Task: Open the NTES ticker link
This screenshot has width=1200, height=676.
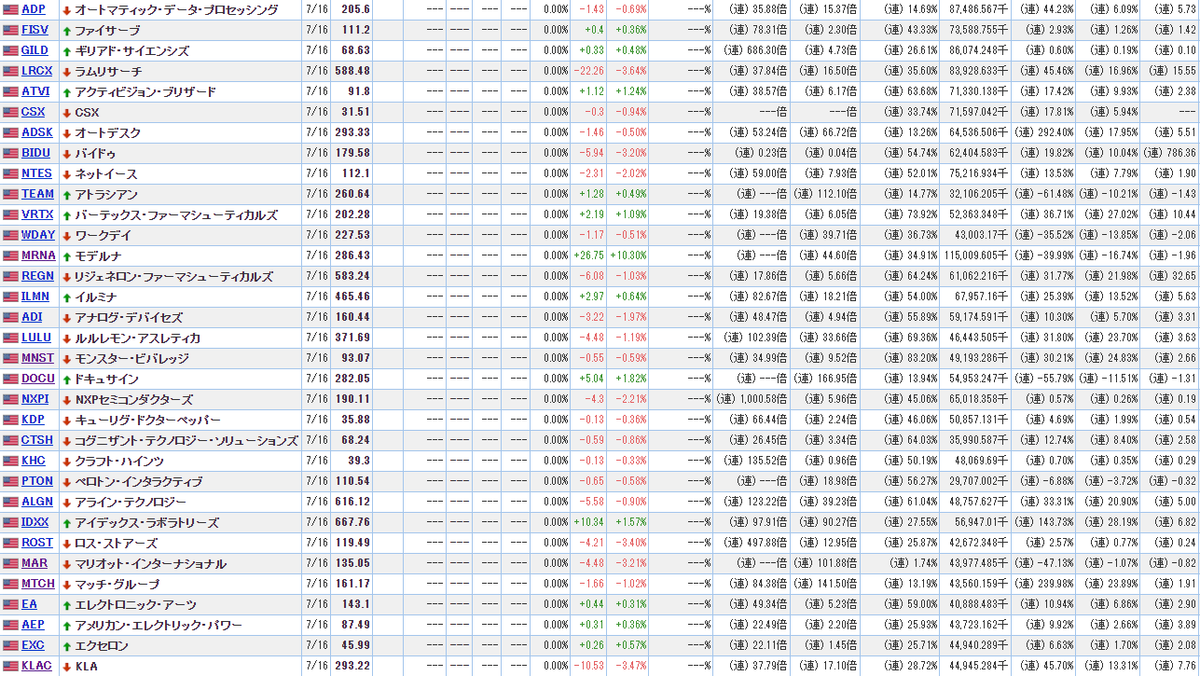Action: (36, 173)
